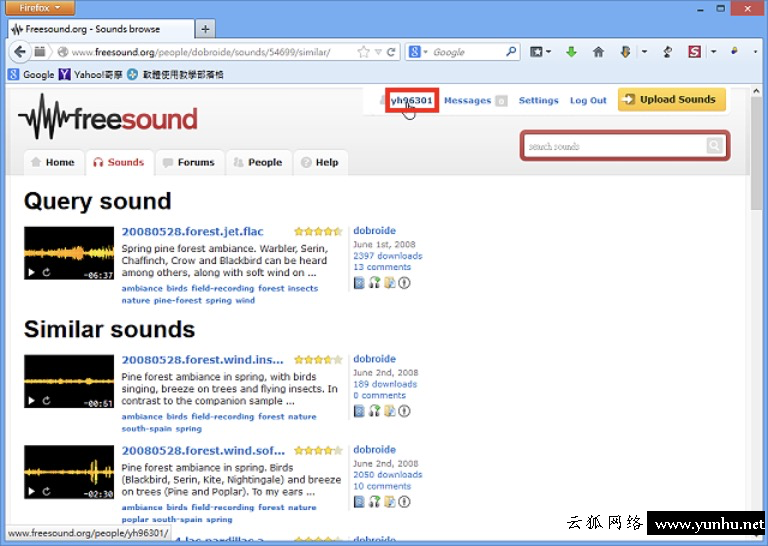Viewport: 768px width, 546px height.
Task: Open 2397 downloads link
Action: pos(387,256)
